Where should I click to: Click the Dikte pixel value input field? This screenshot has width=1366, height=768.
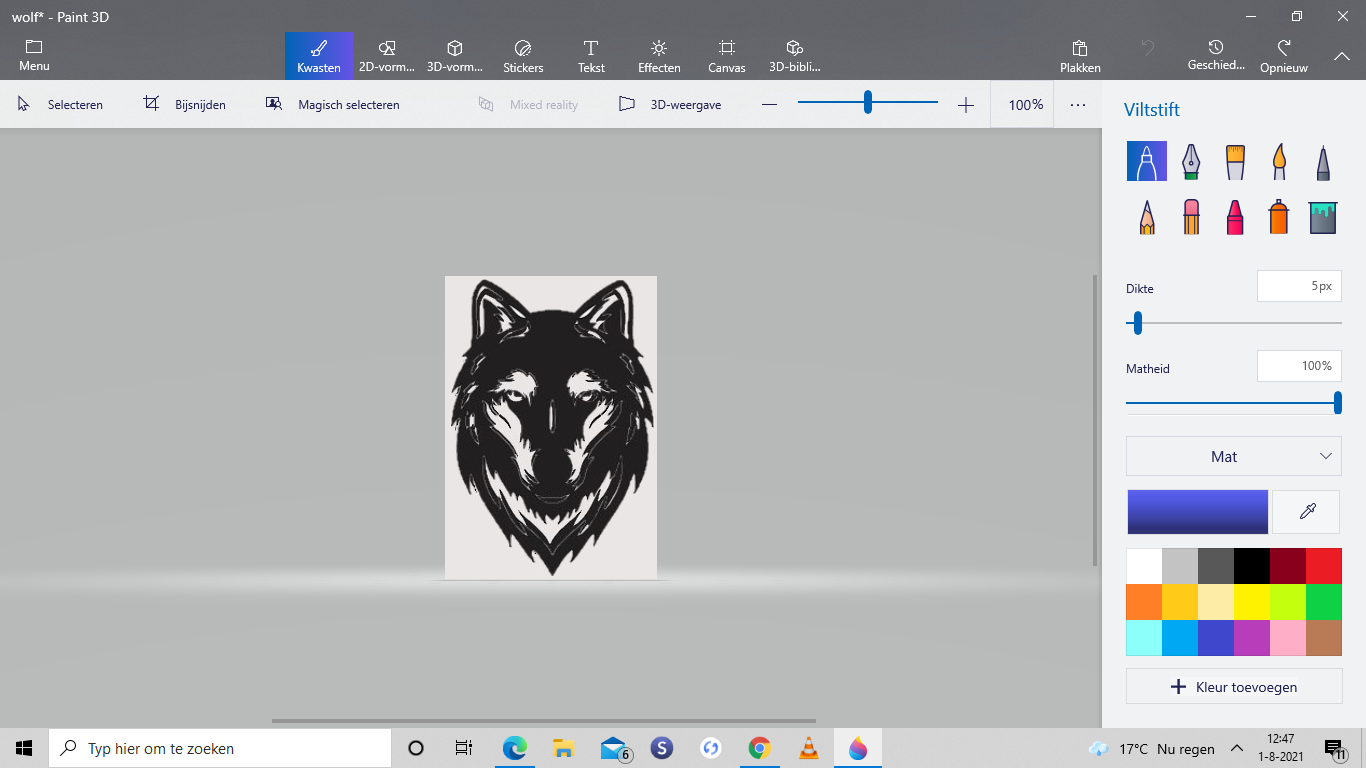pyautogui.click(x=1298, y=286)
